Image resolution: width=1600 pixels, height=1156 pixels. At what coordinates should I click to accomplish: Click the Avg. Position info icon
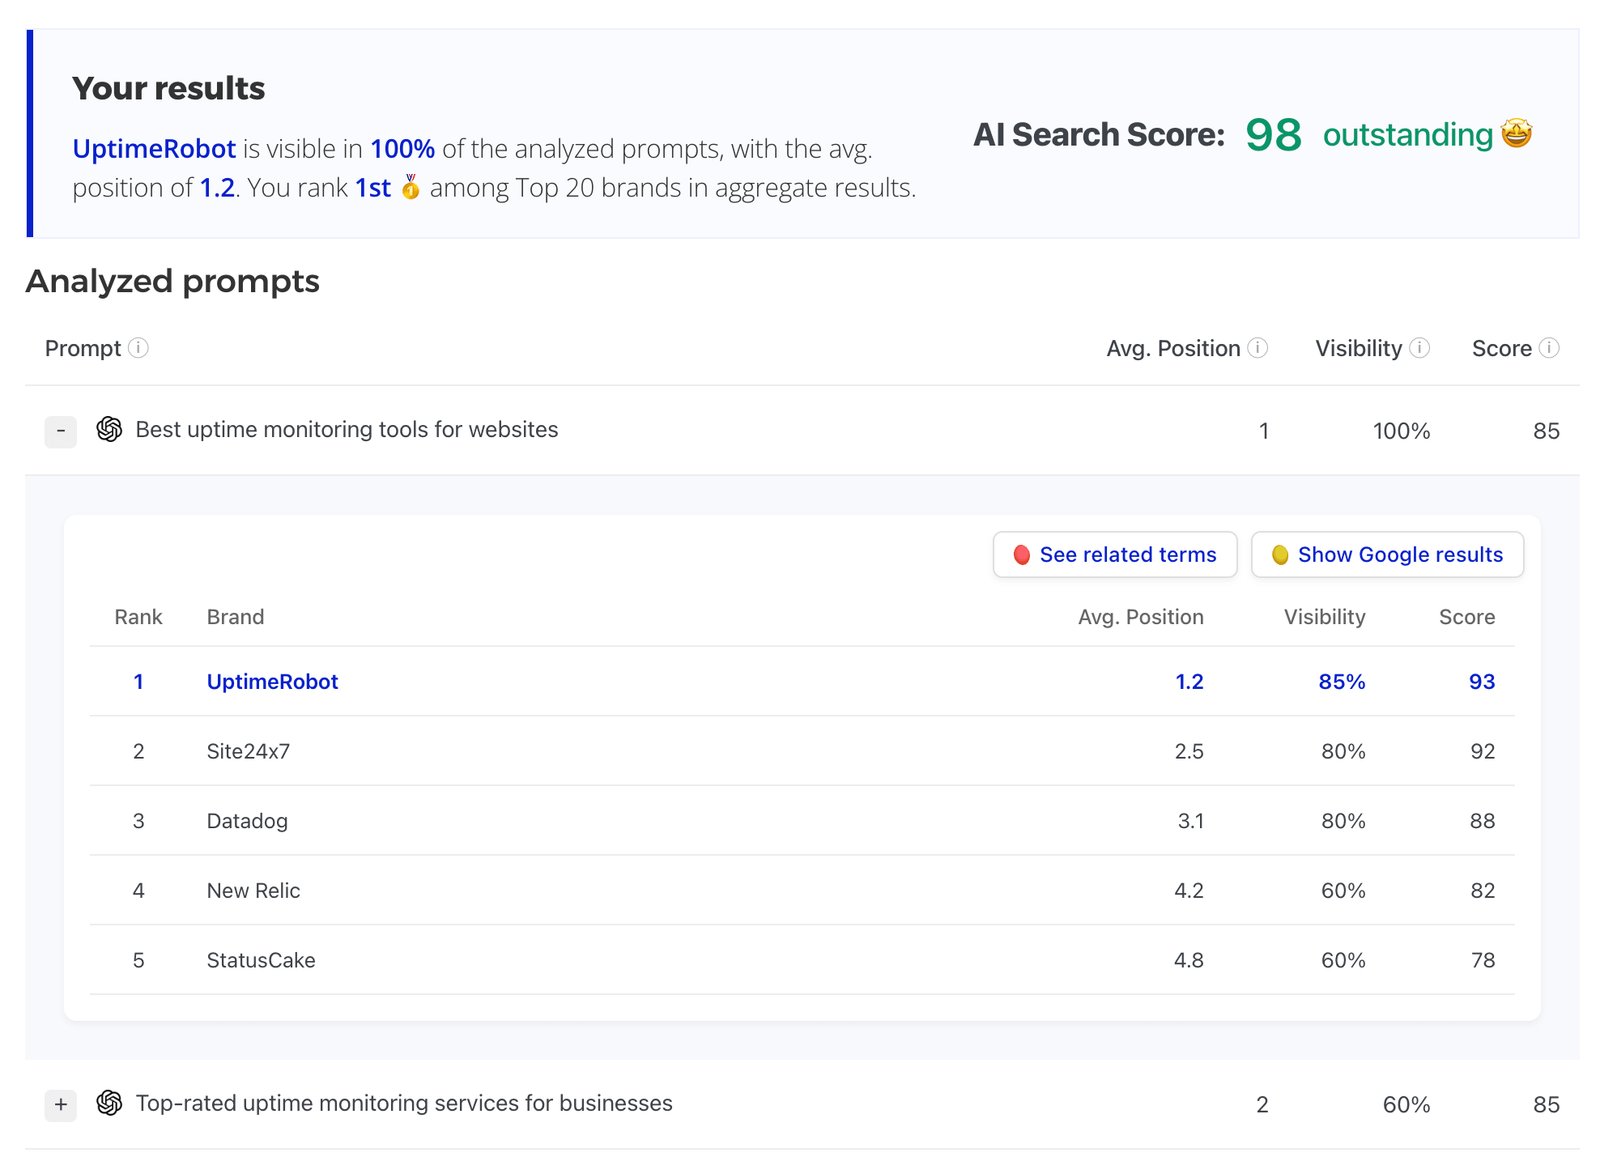(x=1258, y=348)
